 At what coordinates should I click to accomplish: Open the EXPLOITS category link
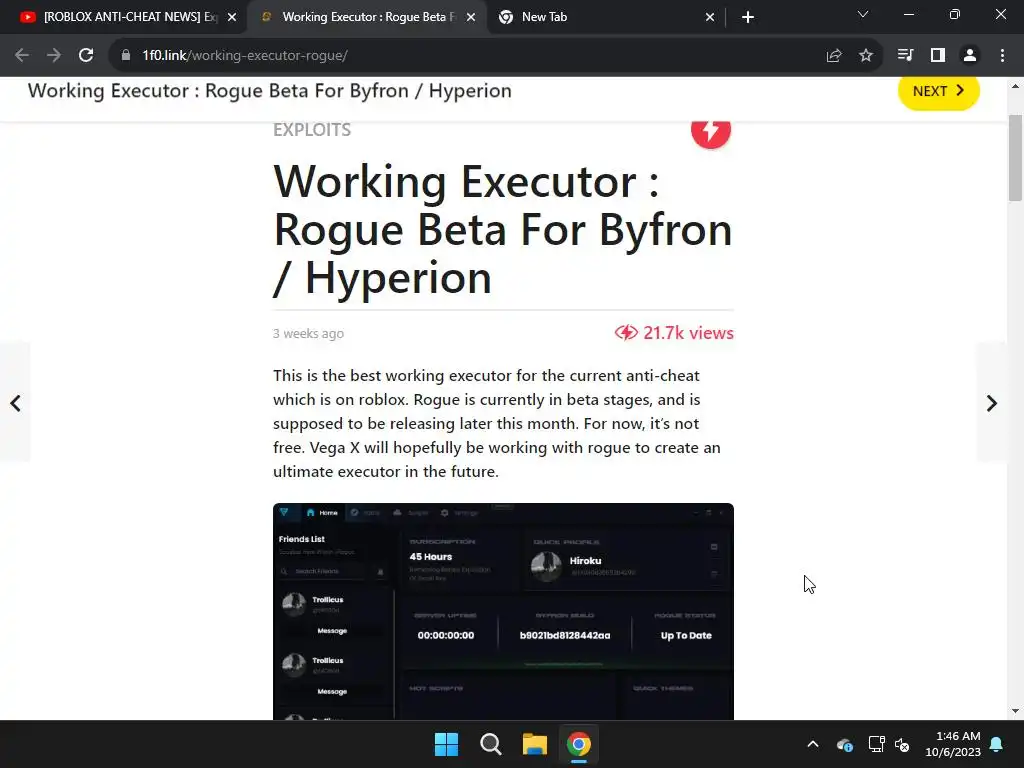pos(312,130)
